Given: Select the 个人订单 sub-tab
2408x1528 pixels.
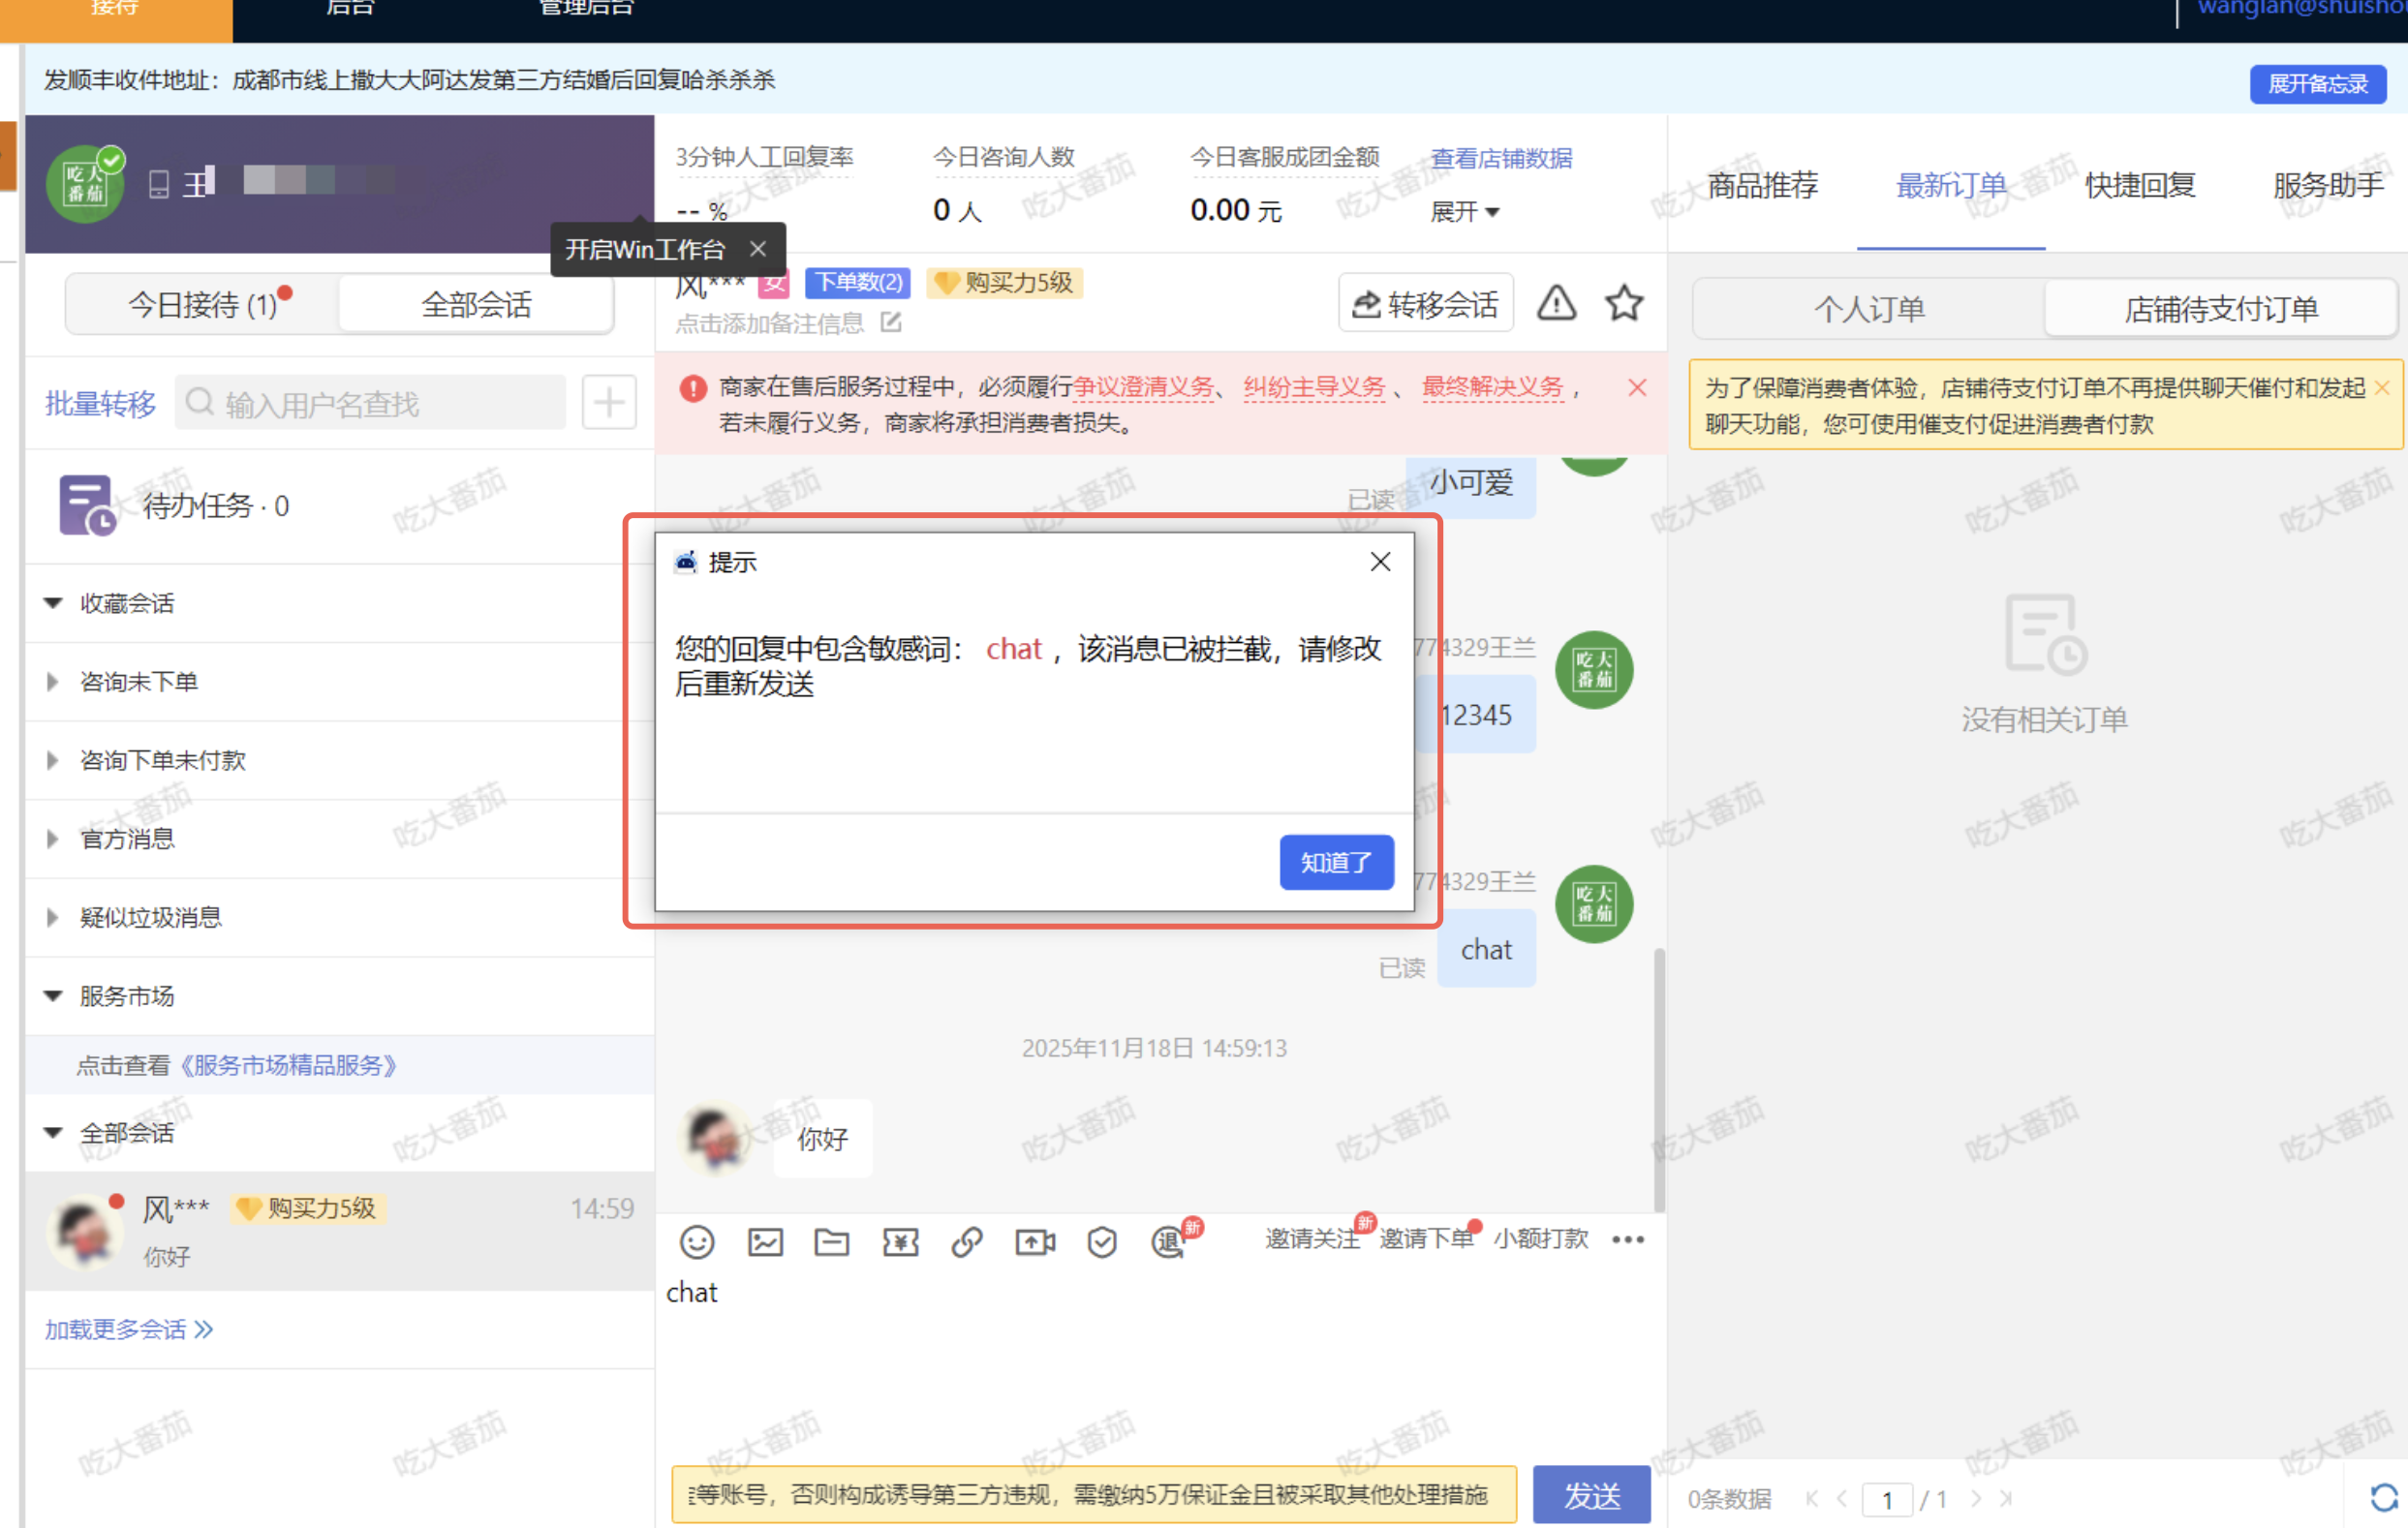Looking at the screenshot, I should point(1869,309).
